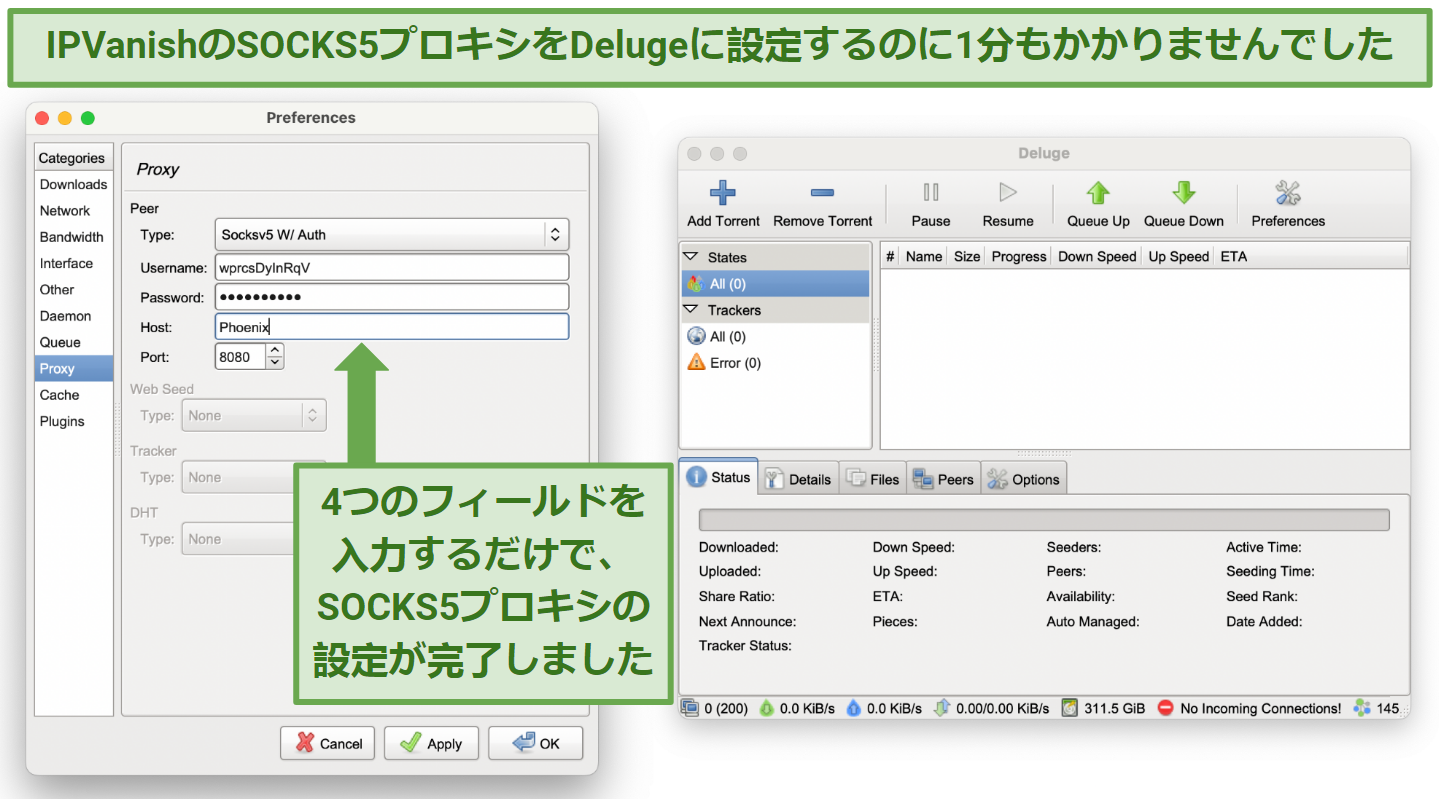Select Proxy category in Preferences

[73, 369]
